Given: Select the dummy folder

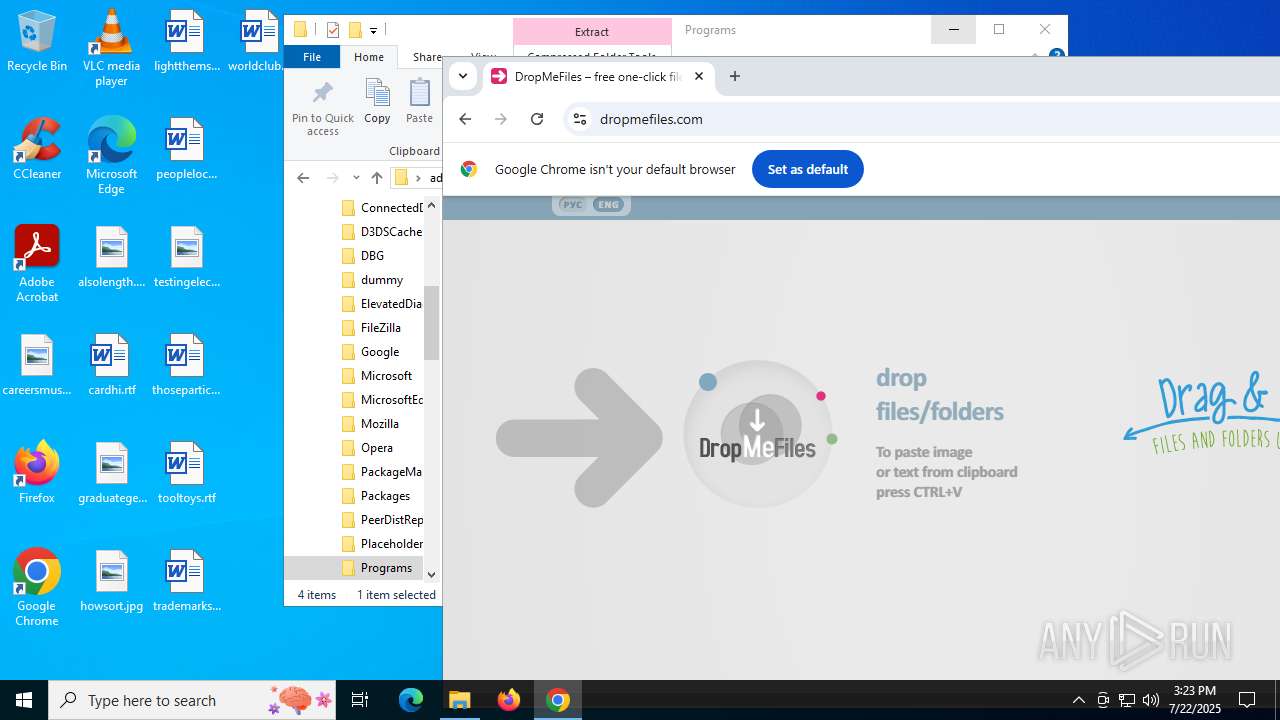Looking at the screenshot, I should click(381, 280).
